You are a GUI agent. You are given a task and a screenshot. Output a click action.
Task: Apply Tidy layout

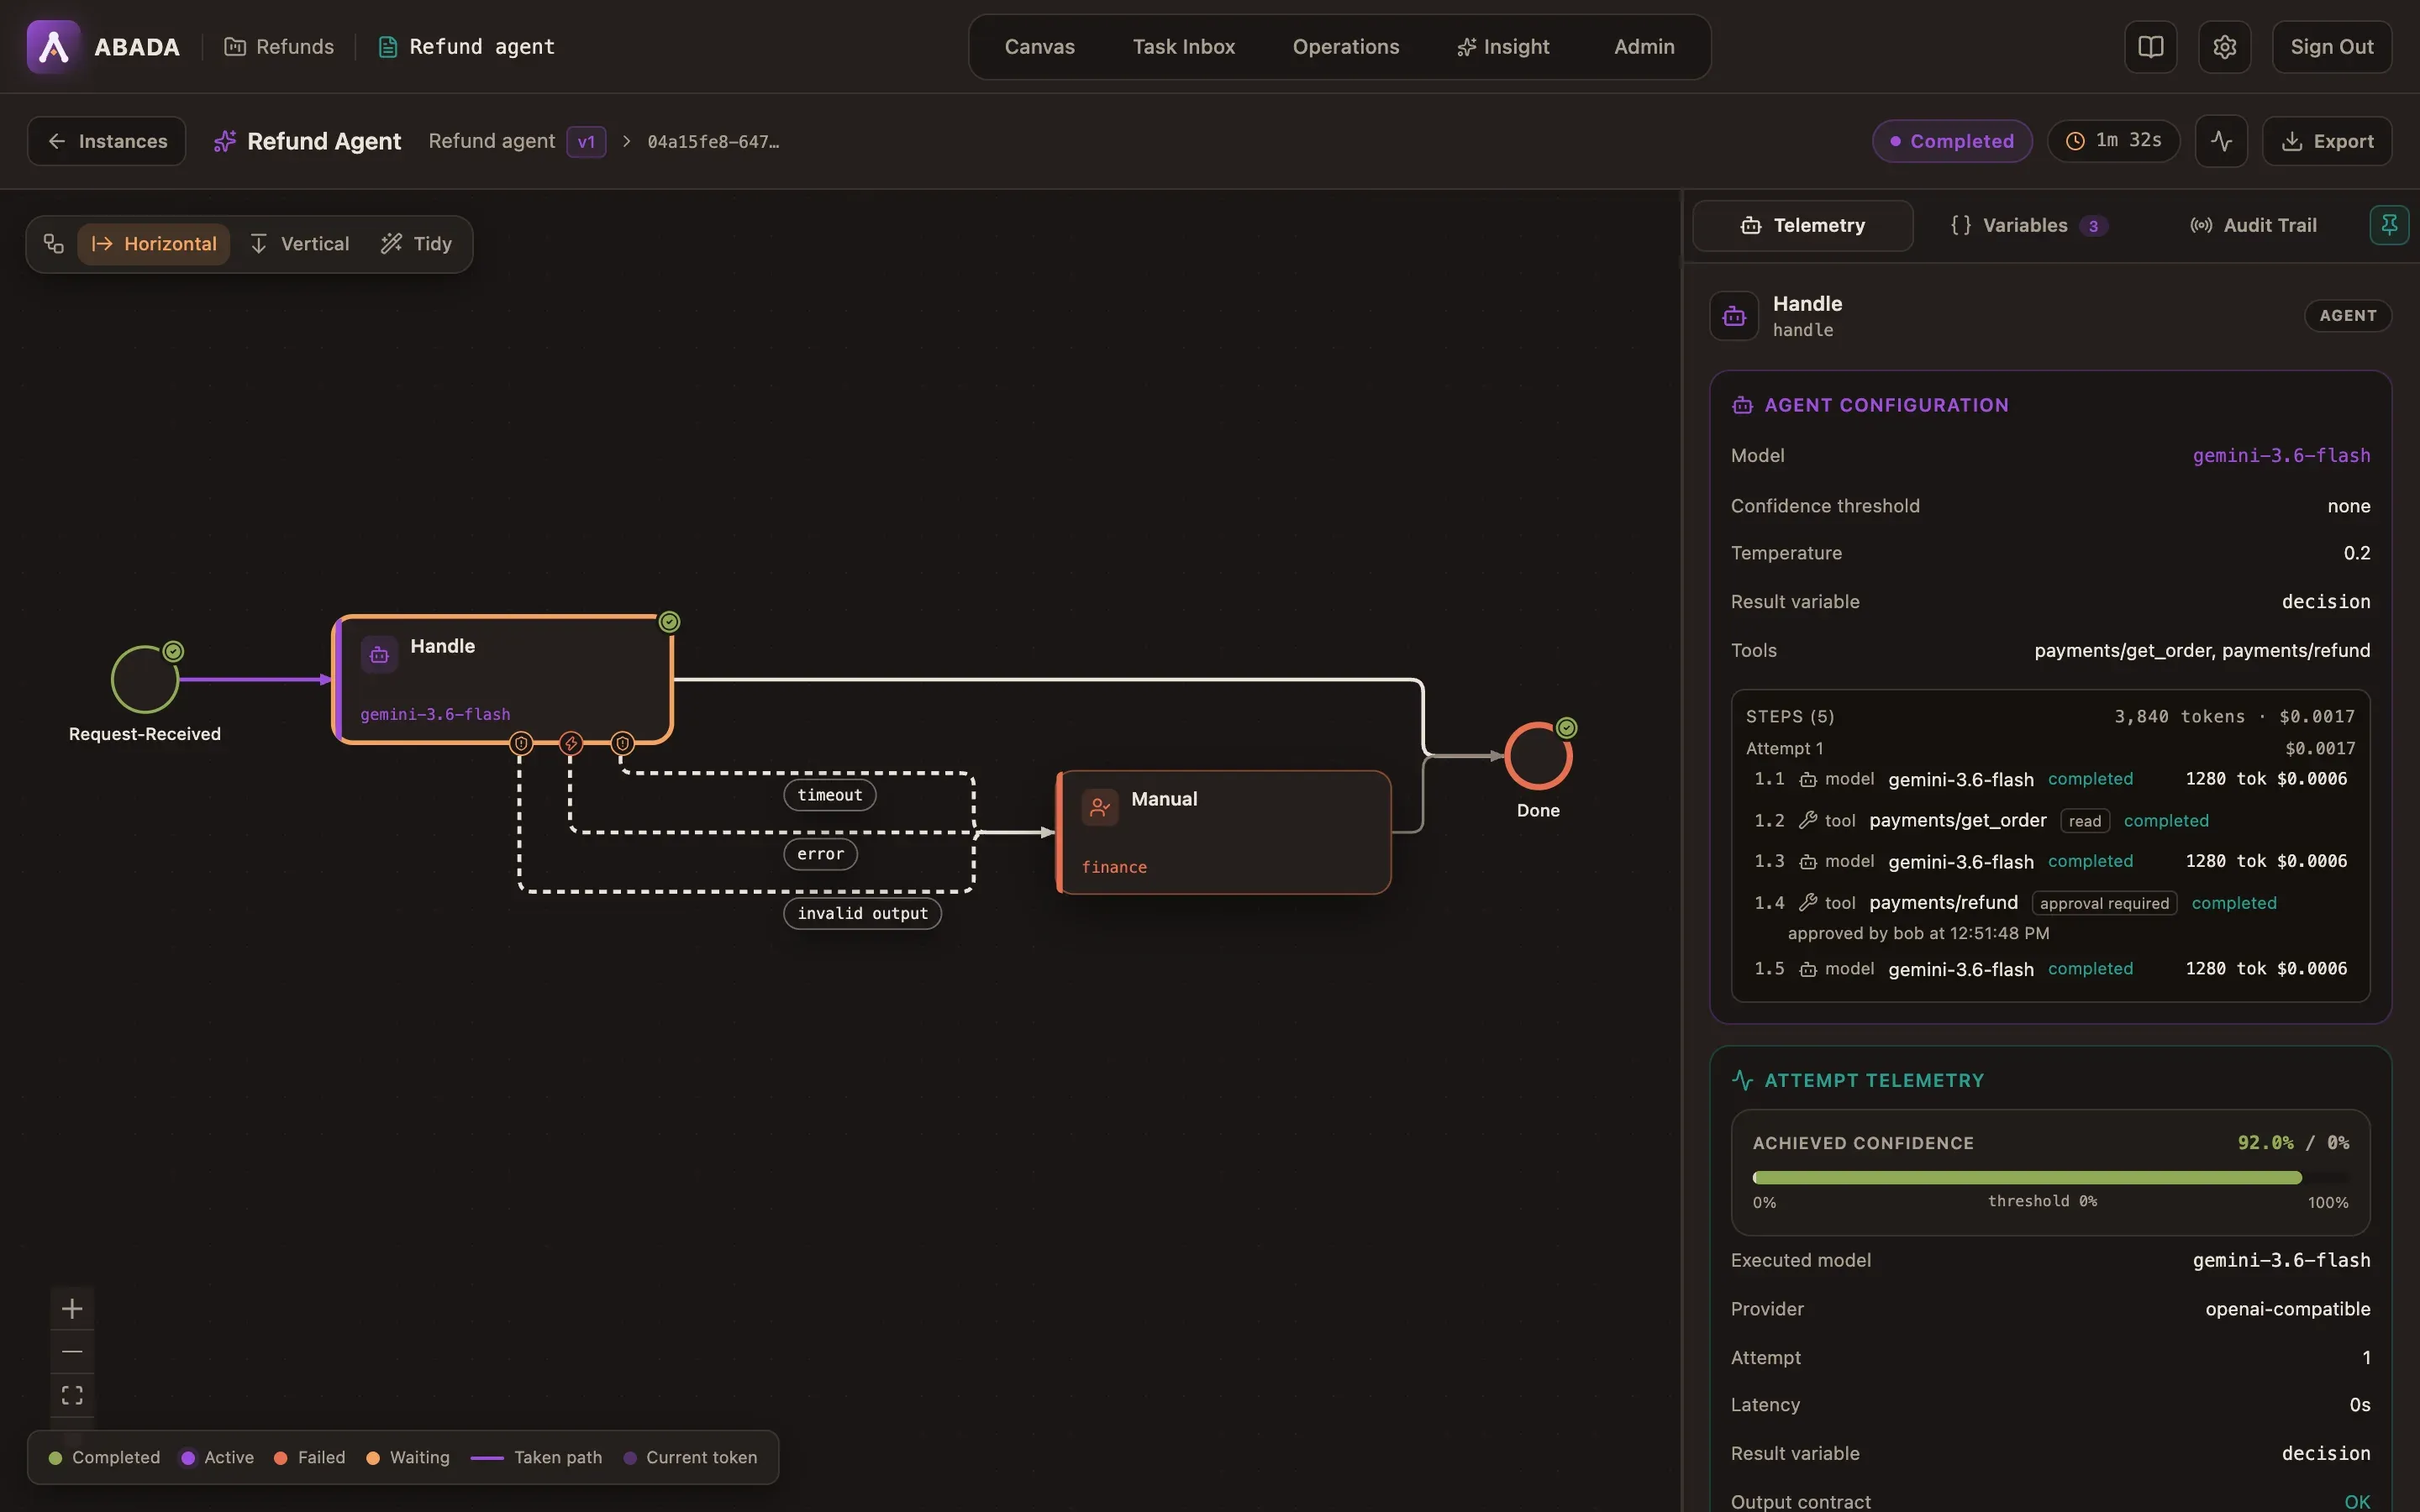coord(417,244)
